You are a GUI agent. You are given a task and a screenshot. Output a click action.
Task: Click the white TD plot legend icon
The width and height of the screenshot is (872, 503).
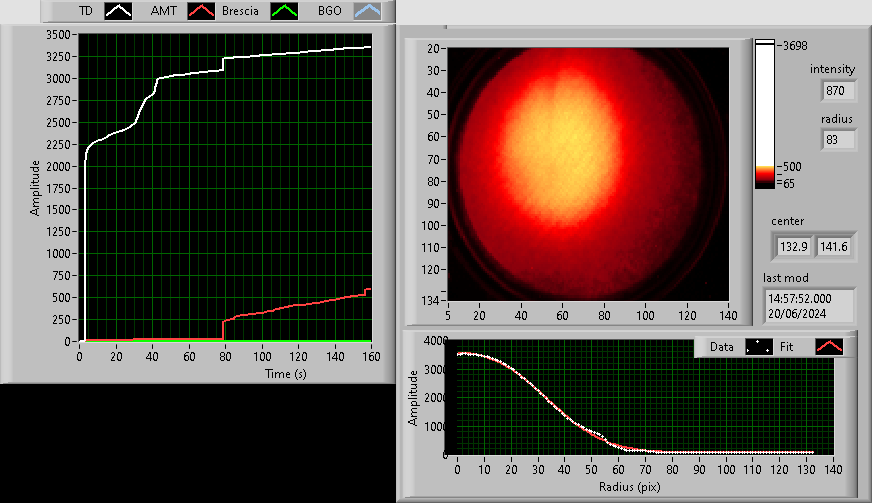(119, 10)
